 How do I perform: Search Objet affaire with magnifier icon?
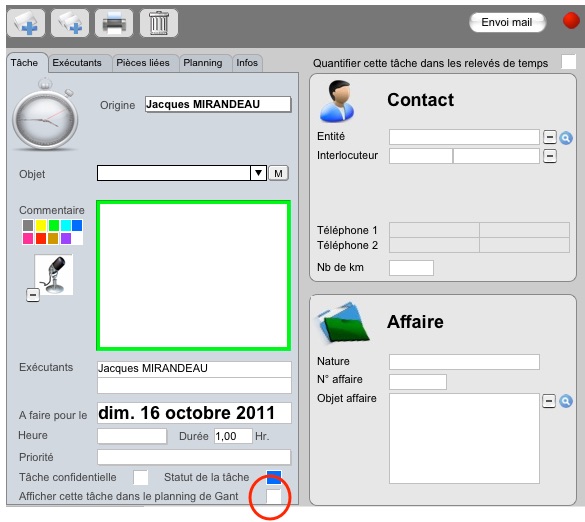tap(566, 401)
